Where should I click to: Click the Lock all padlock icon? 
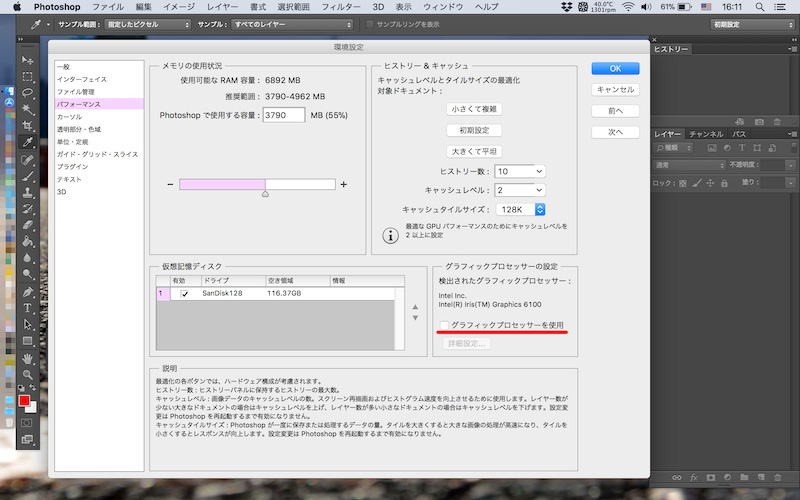[724, 183]
